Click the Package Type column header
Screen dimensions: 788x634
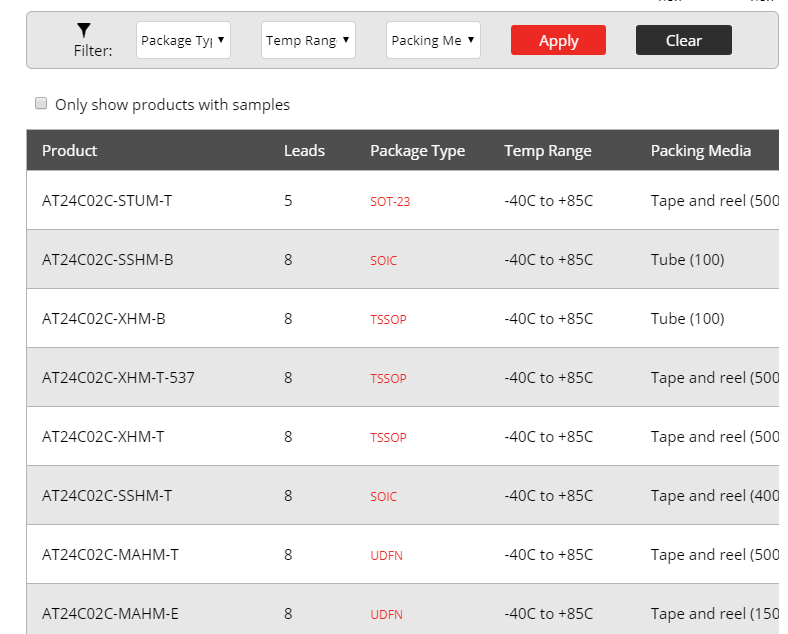[x=418, y=151]
